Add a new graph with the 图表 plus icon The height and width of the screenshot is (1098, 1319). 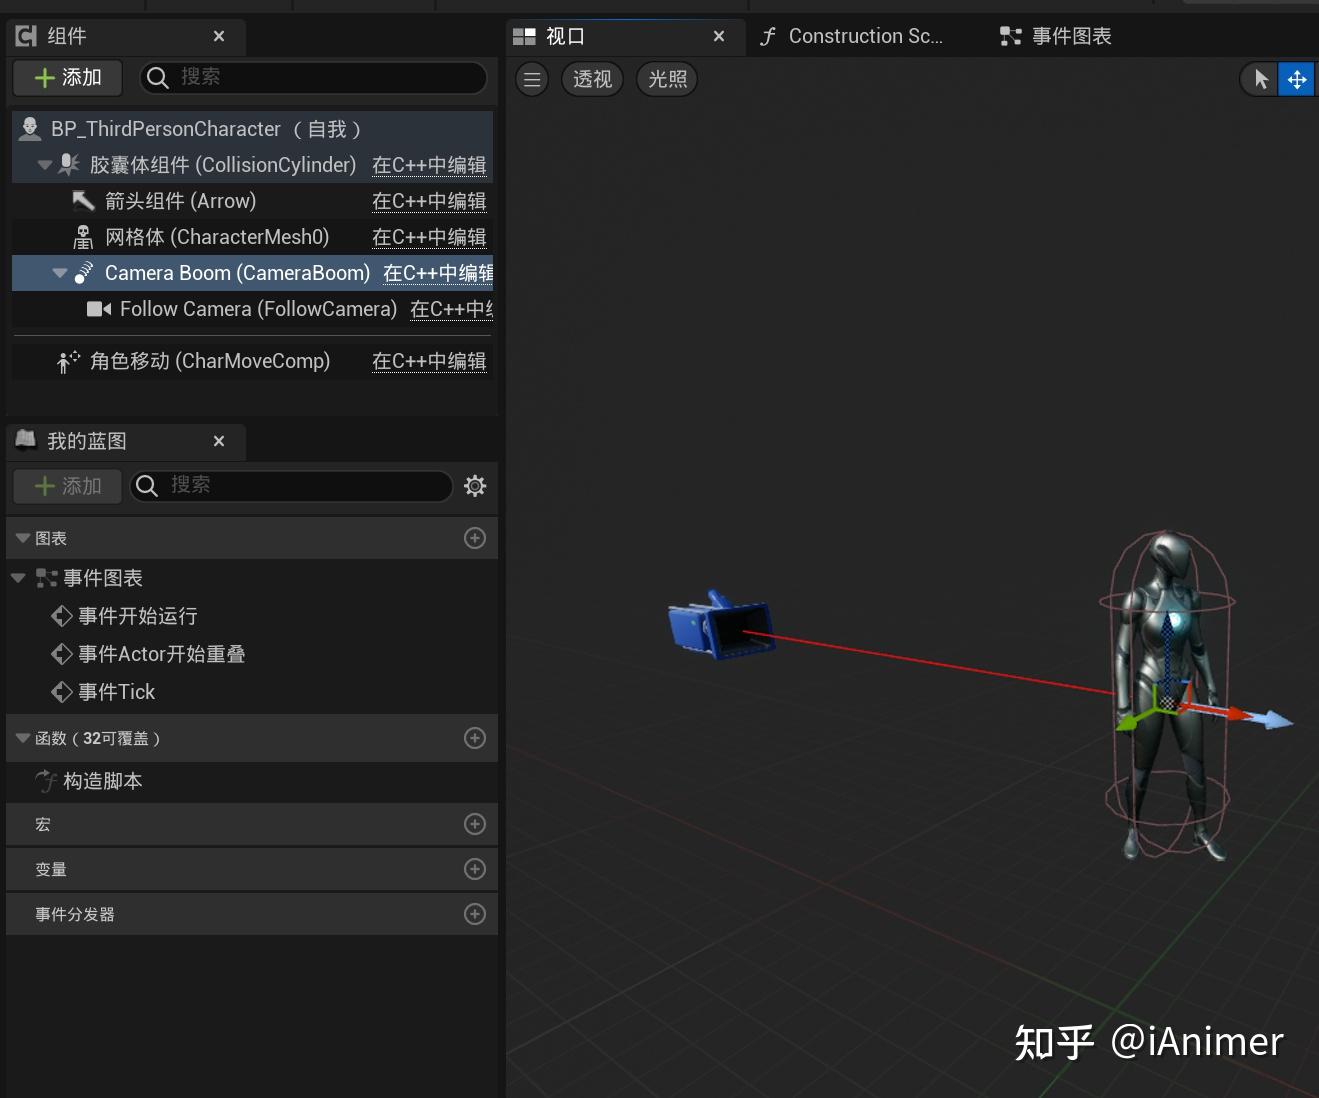point(475,538)
